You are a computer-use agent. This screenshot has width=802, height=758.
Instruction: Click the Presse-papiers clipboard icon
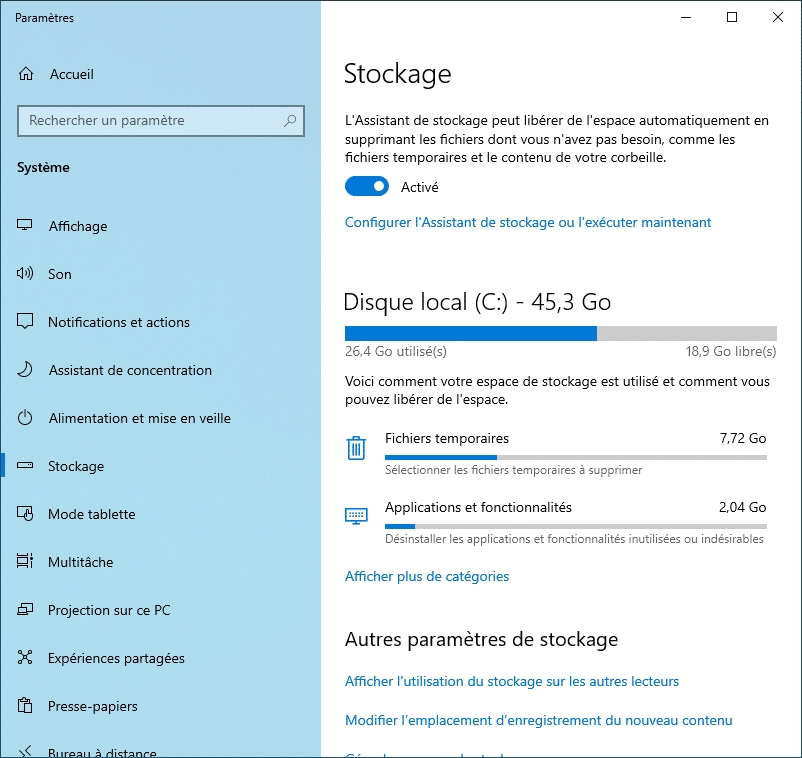[x=26, y=706]
